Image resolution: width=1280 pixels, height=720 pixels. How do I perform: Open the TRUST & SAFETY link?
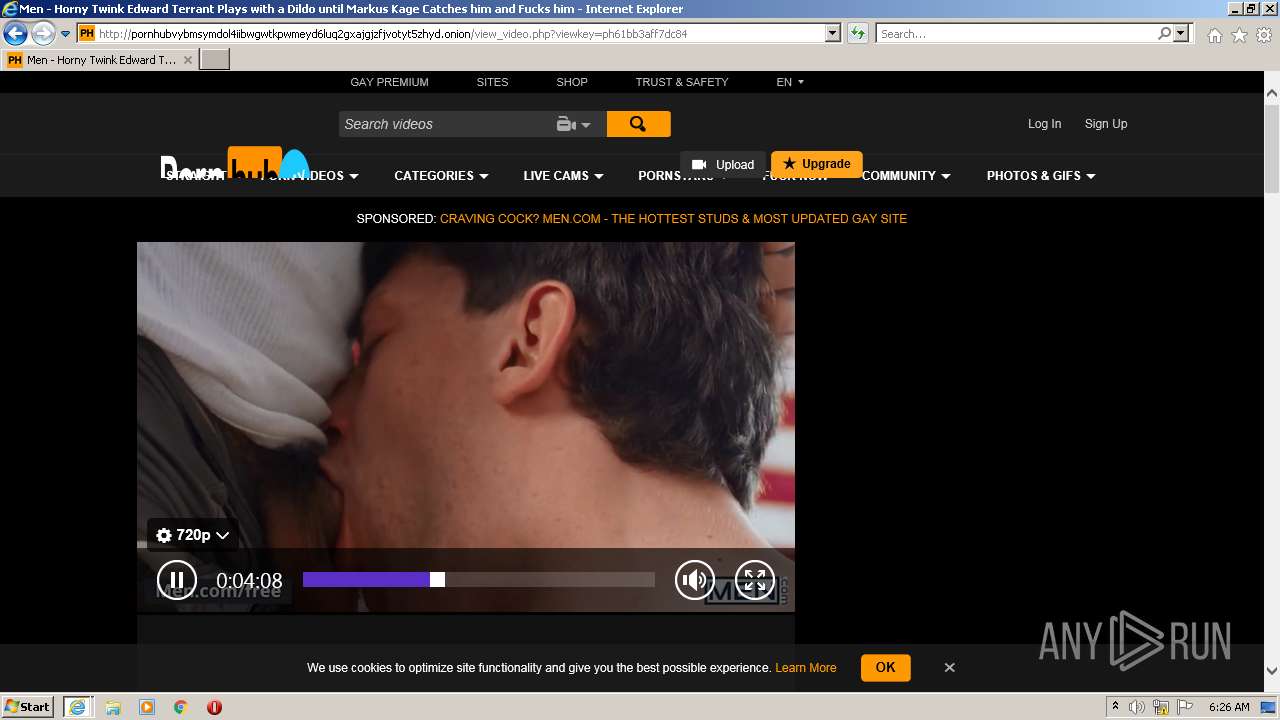tap(682, 82)
